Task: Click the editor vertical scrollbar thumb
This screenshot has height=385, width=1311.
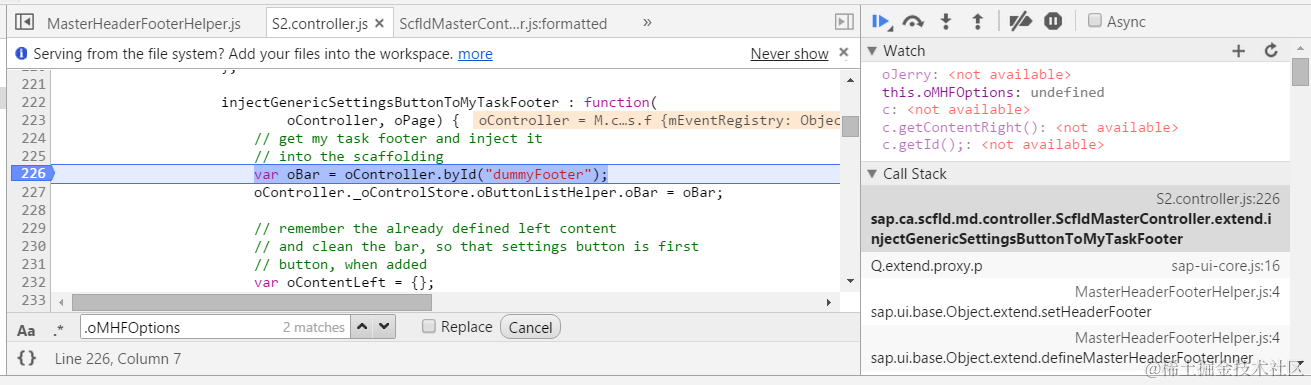Action: (850, 126)
